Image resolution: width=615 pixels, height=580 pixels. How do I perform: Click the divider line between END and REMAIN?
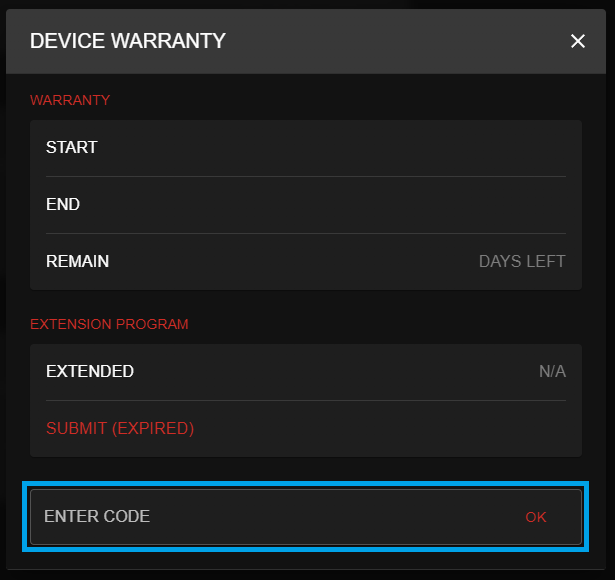[306, 233]
